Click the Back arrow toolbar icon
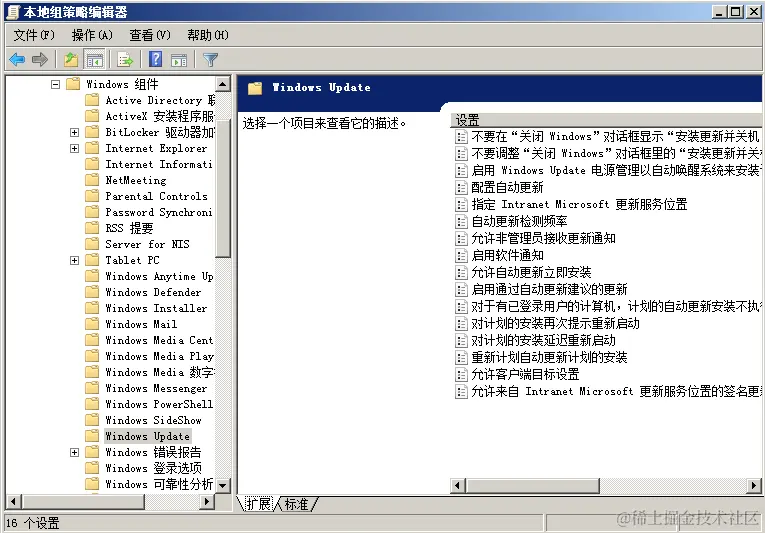This screenshot has width=765, height=533. pyautogui.click(x=17, y=60)
